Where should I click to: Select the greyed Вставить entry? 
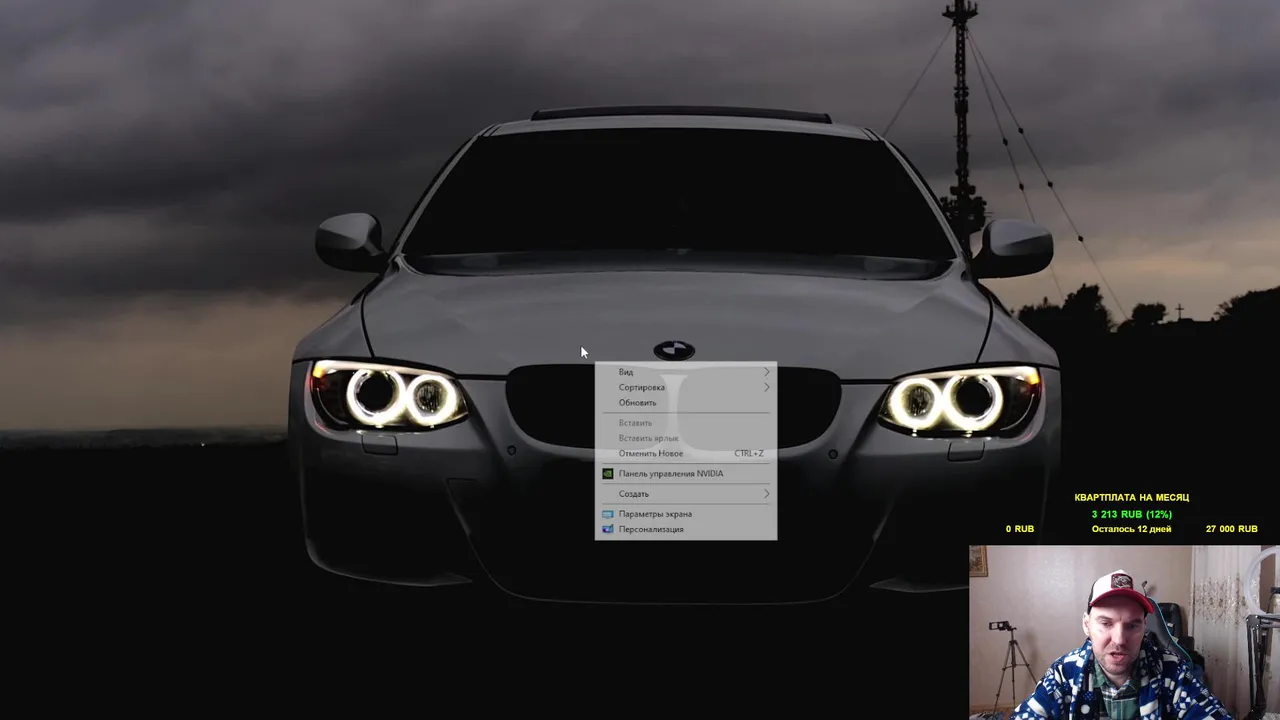click(686, 423)
